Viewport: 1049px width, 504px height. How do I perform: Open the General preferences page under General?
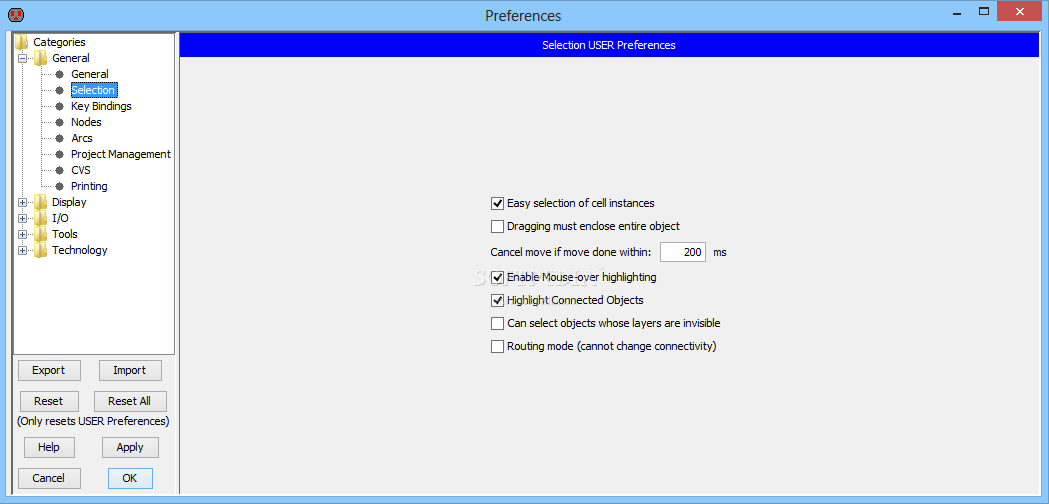point(90,74)
